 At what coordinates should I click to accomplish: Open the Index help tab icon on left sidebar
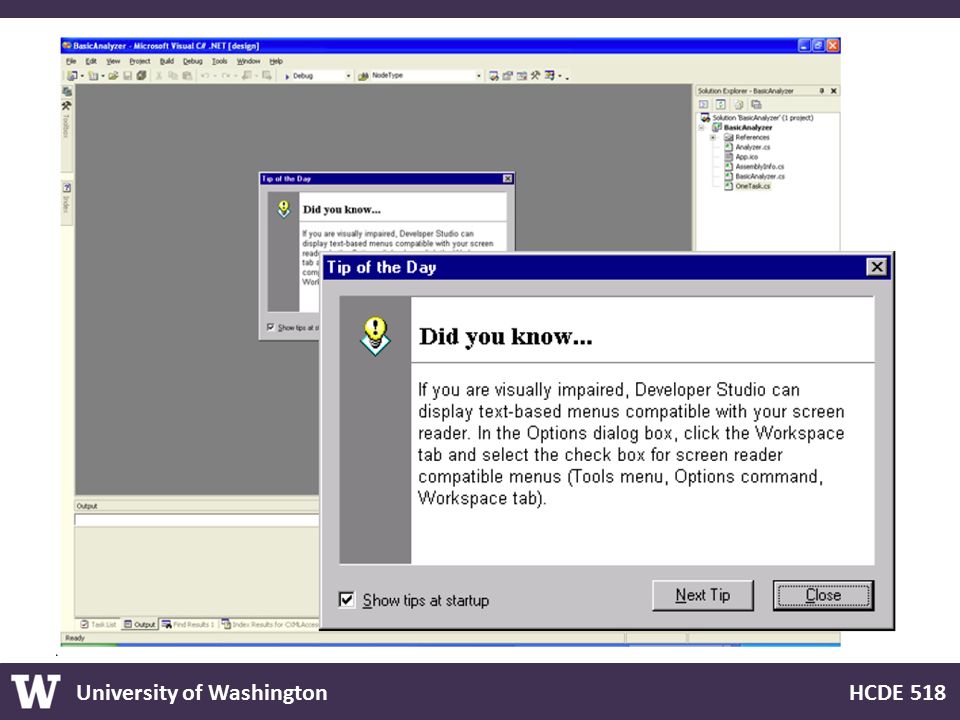click(67, 187)
